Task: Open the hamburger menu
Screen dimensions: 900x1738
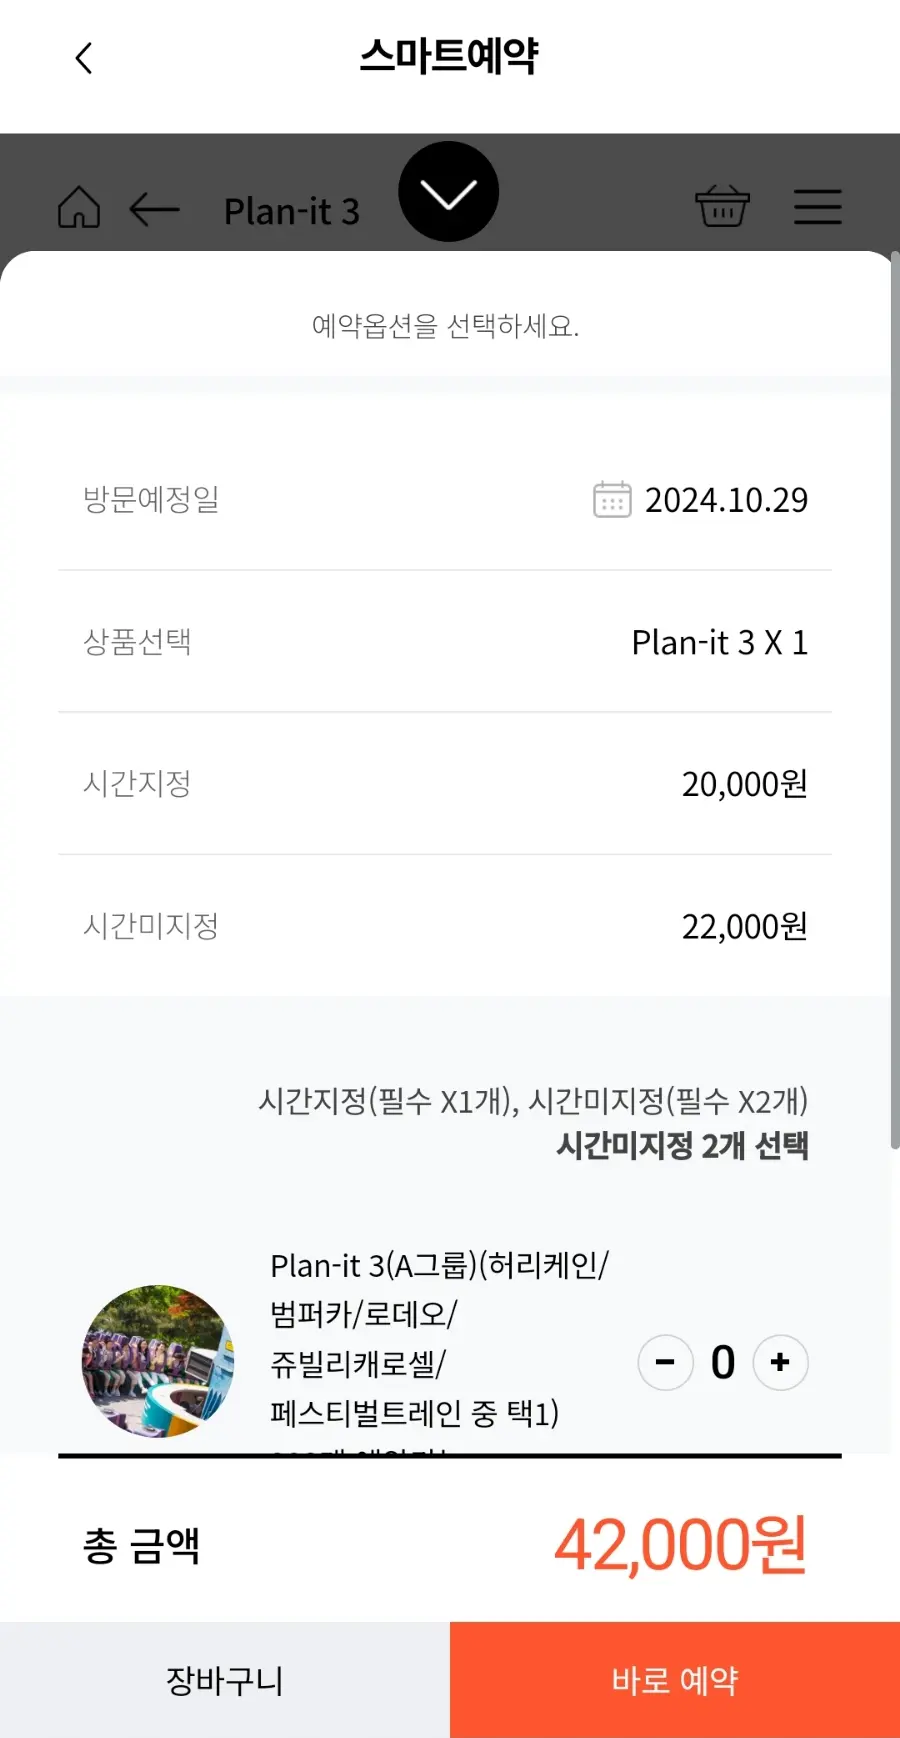Action: point(817,207)
